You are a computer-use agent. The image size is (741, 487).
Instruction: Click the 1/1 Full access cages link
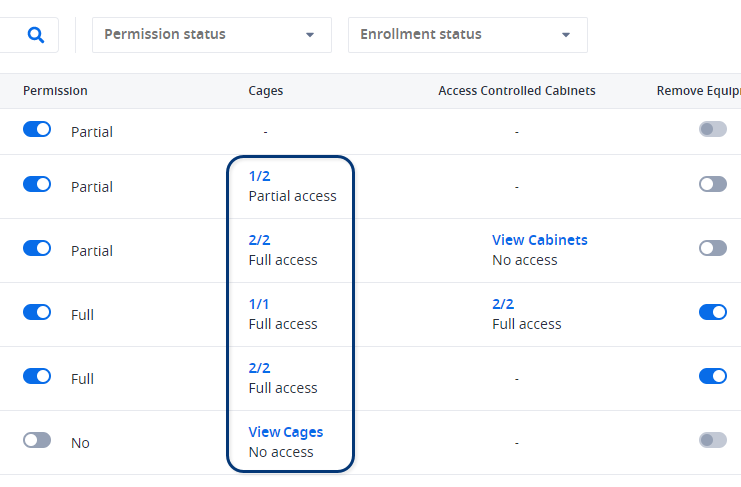point(258,304)
